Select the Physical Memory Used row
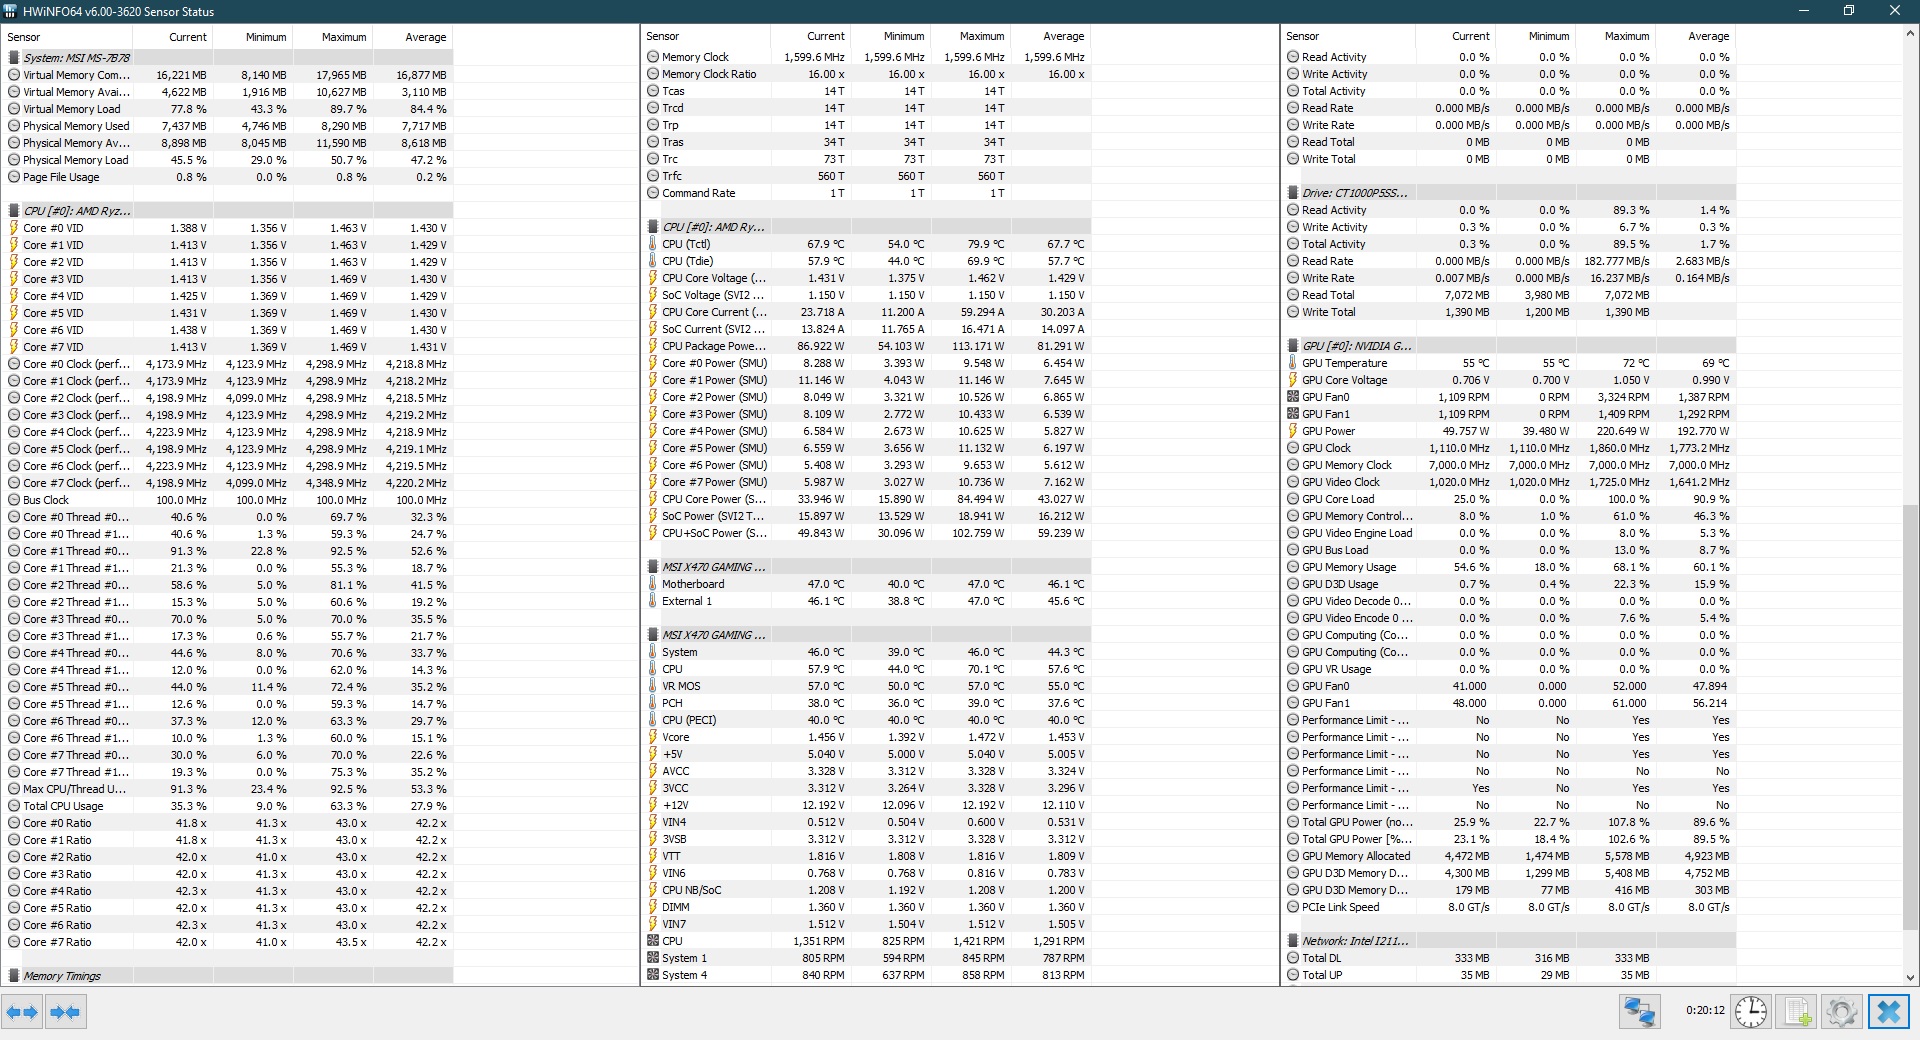 (228, 126)
